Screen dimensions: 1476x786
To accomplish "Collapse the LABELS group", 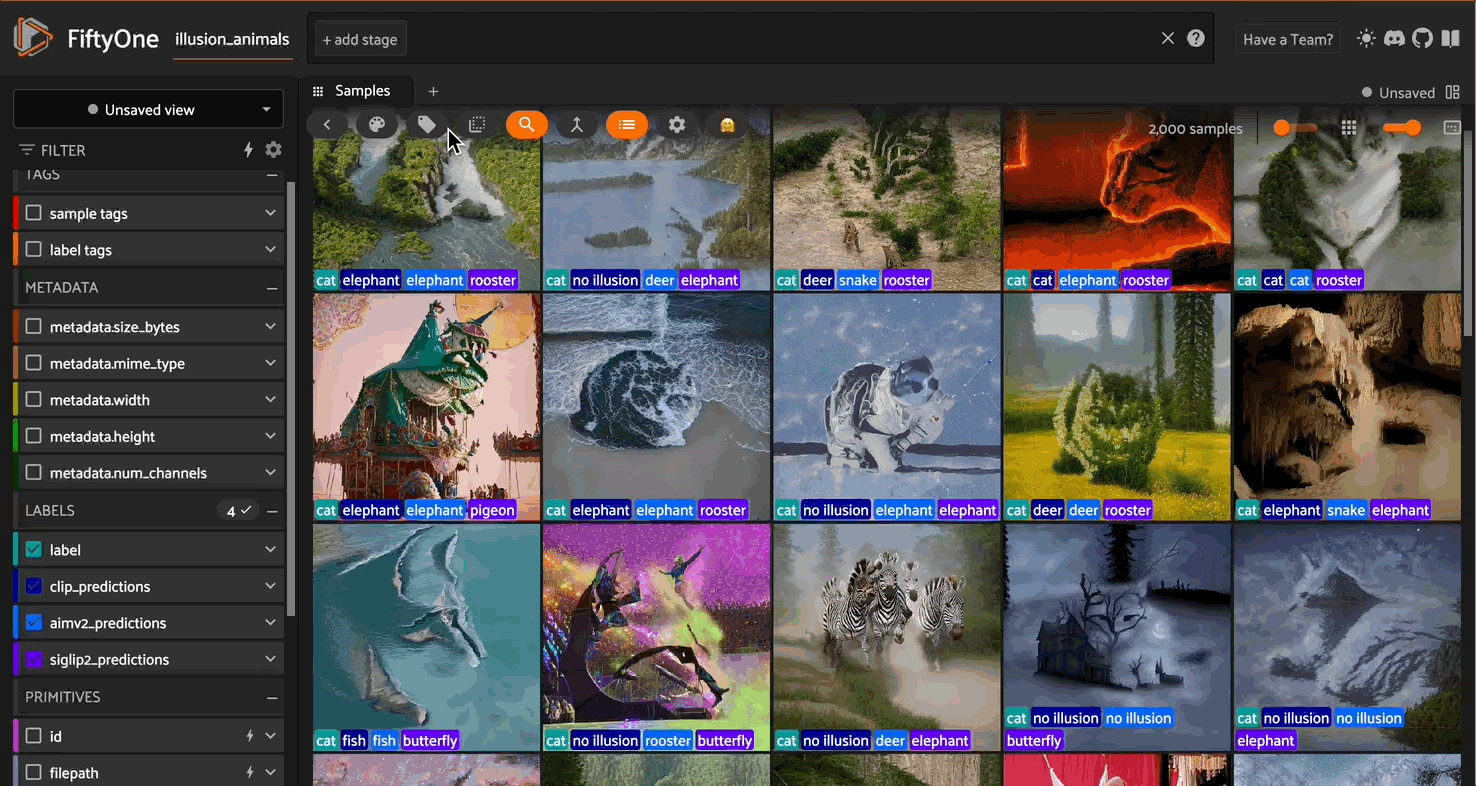I will click(272, 511).
